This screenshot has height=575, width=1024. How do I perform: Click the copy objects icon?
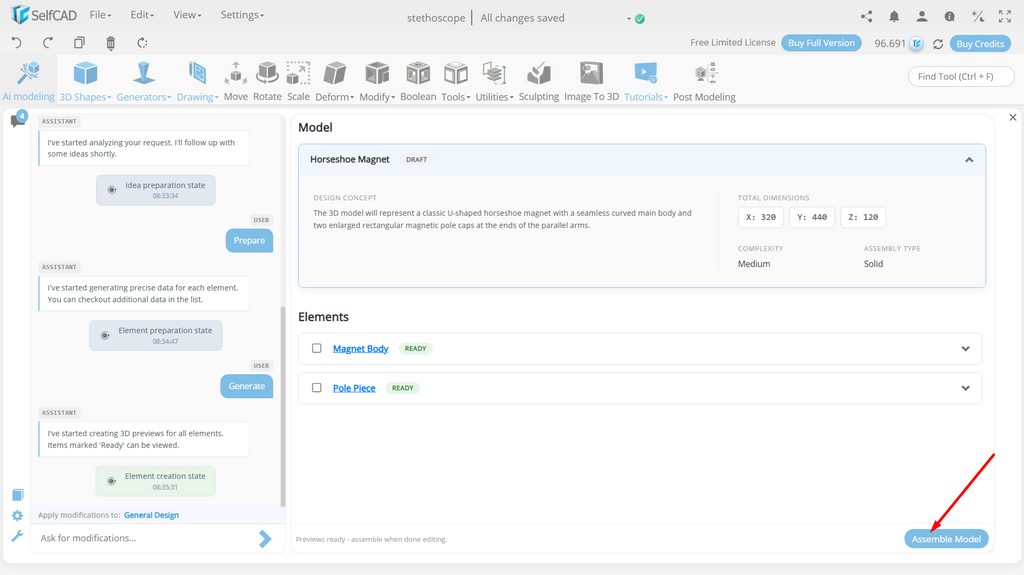click(79, 43)
